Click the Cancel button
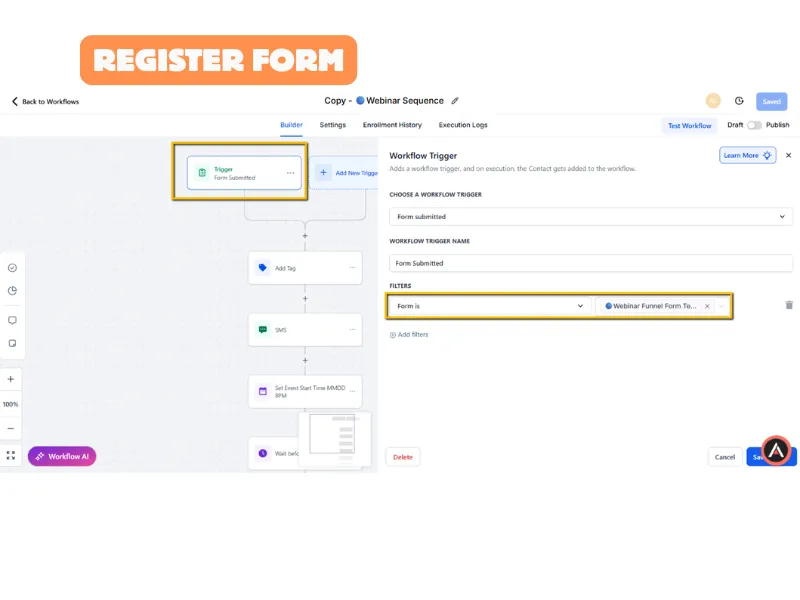This screenshot has height=600, width=800. (723, 457)
